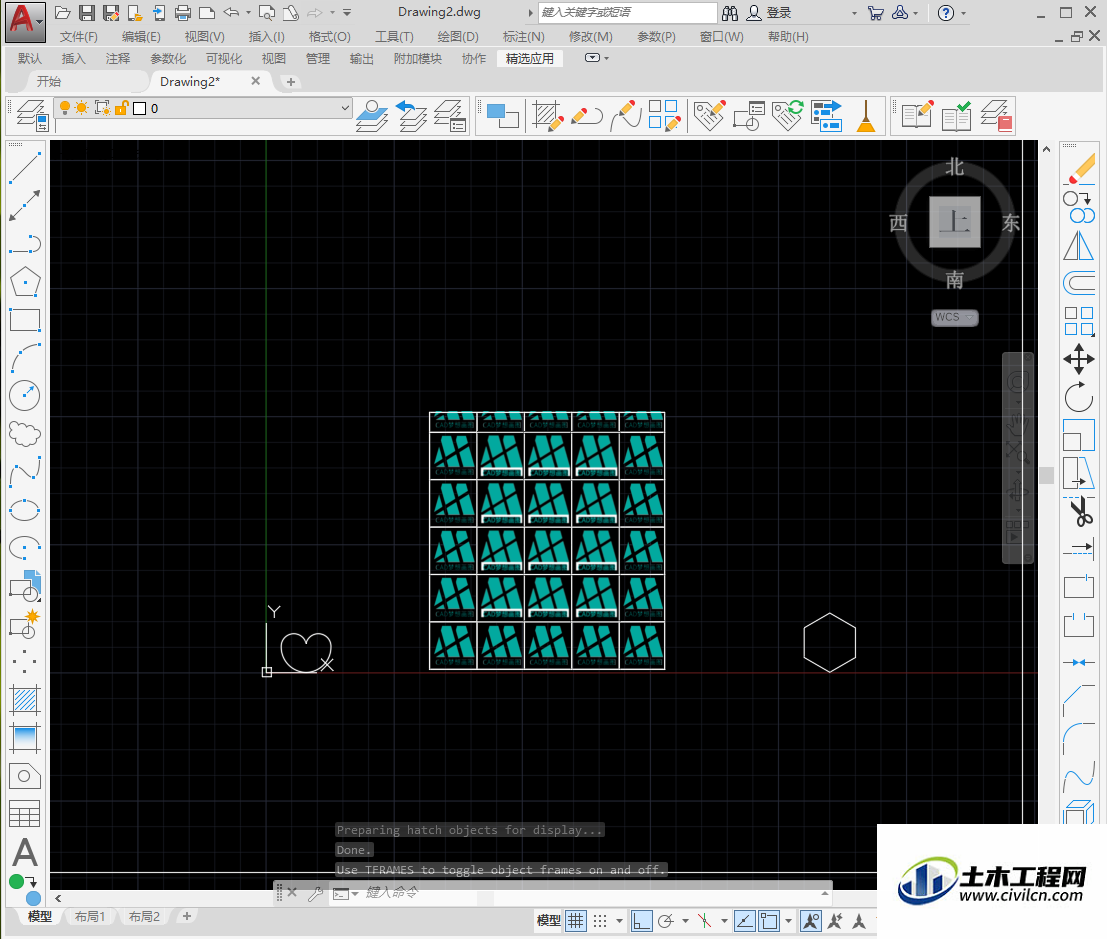Add a new drawing tab with plus button
This screenshot has height=939, width=1107.
(x=290, y=82)
